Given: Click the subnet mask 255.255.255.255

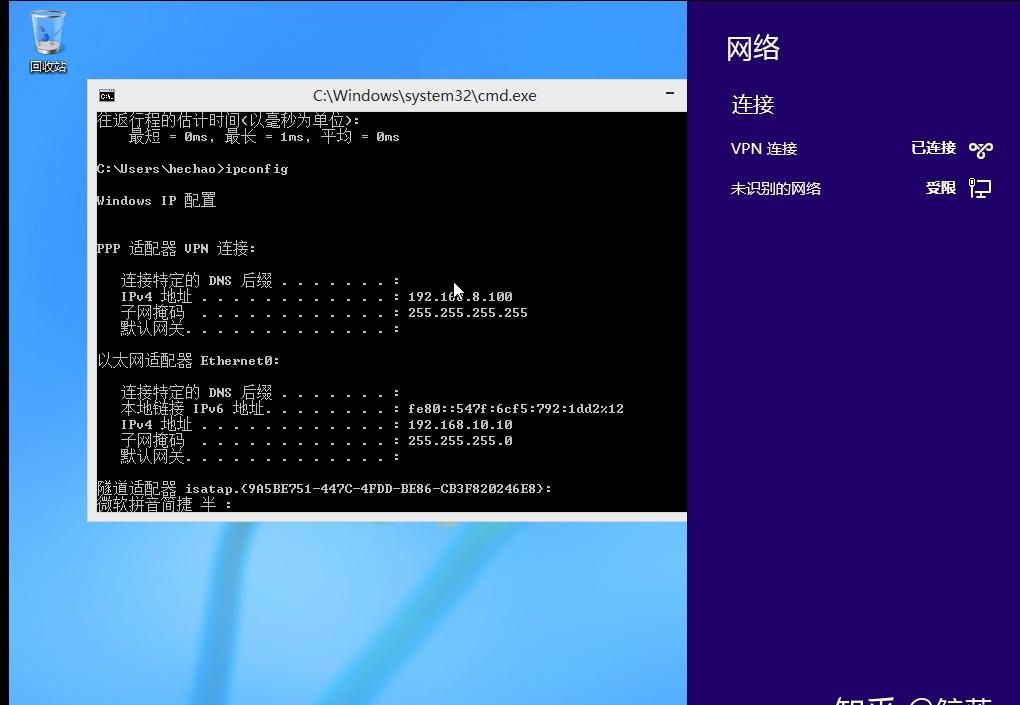Looking at the screenshot, I should pos(468,313).
